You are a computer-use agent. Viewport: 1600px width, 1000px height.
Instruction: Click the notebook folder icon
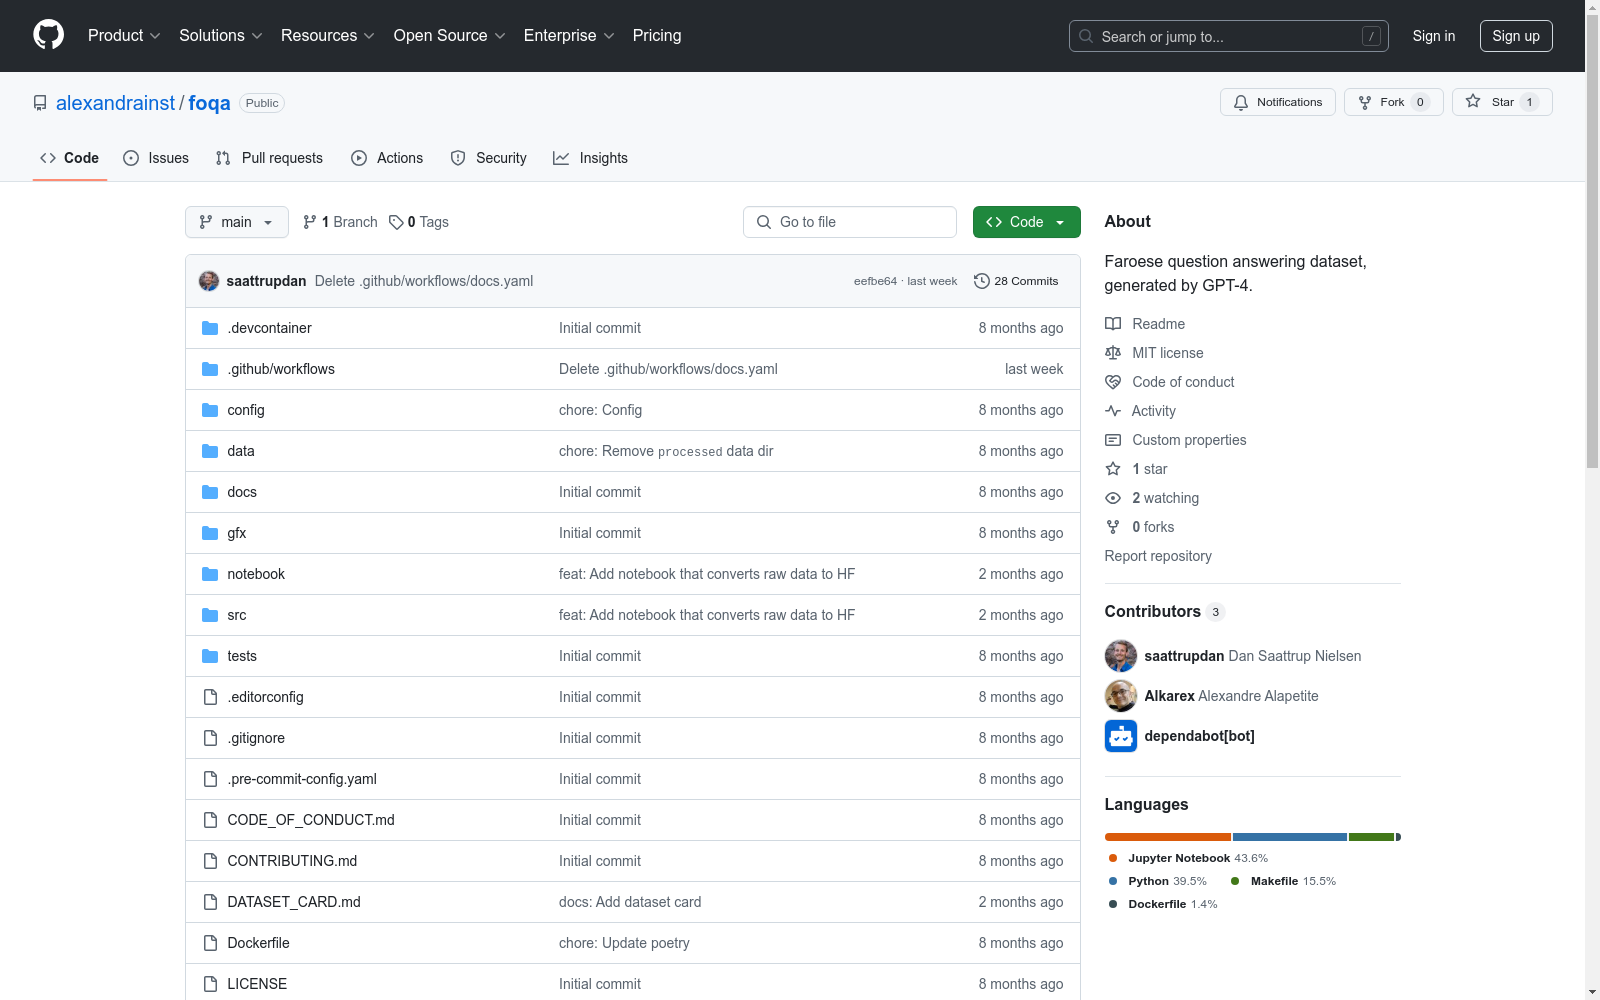(210, 574)
